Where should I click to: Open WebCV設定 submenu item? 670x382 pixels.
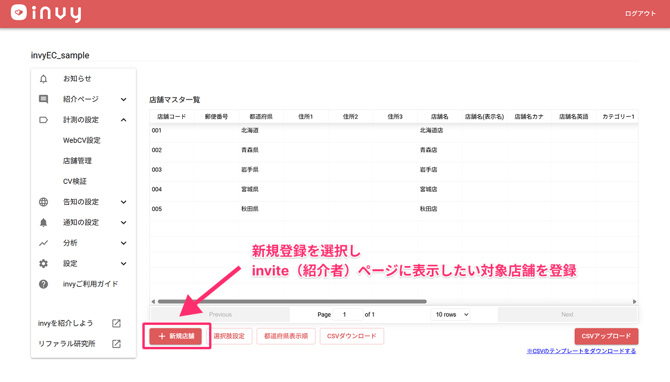[x=82, y=140]
